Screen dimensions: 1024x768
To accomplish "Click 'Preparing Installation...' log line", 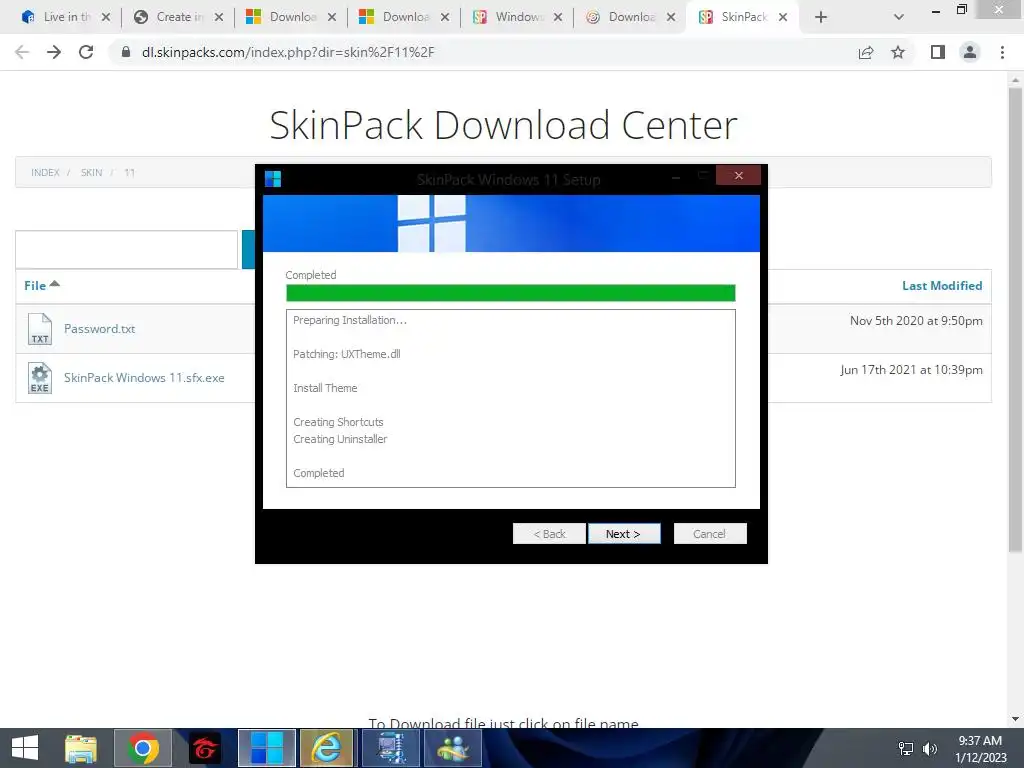I will pos(350,320).
